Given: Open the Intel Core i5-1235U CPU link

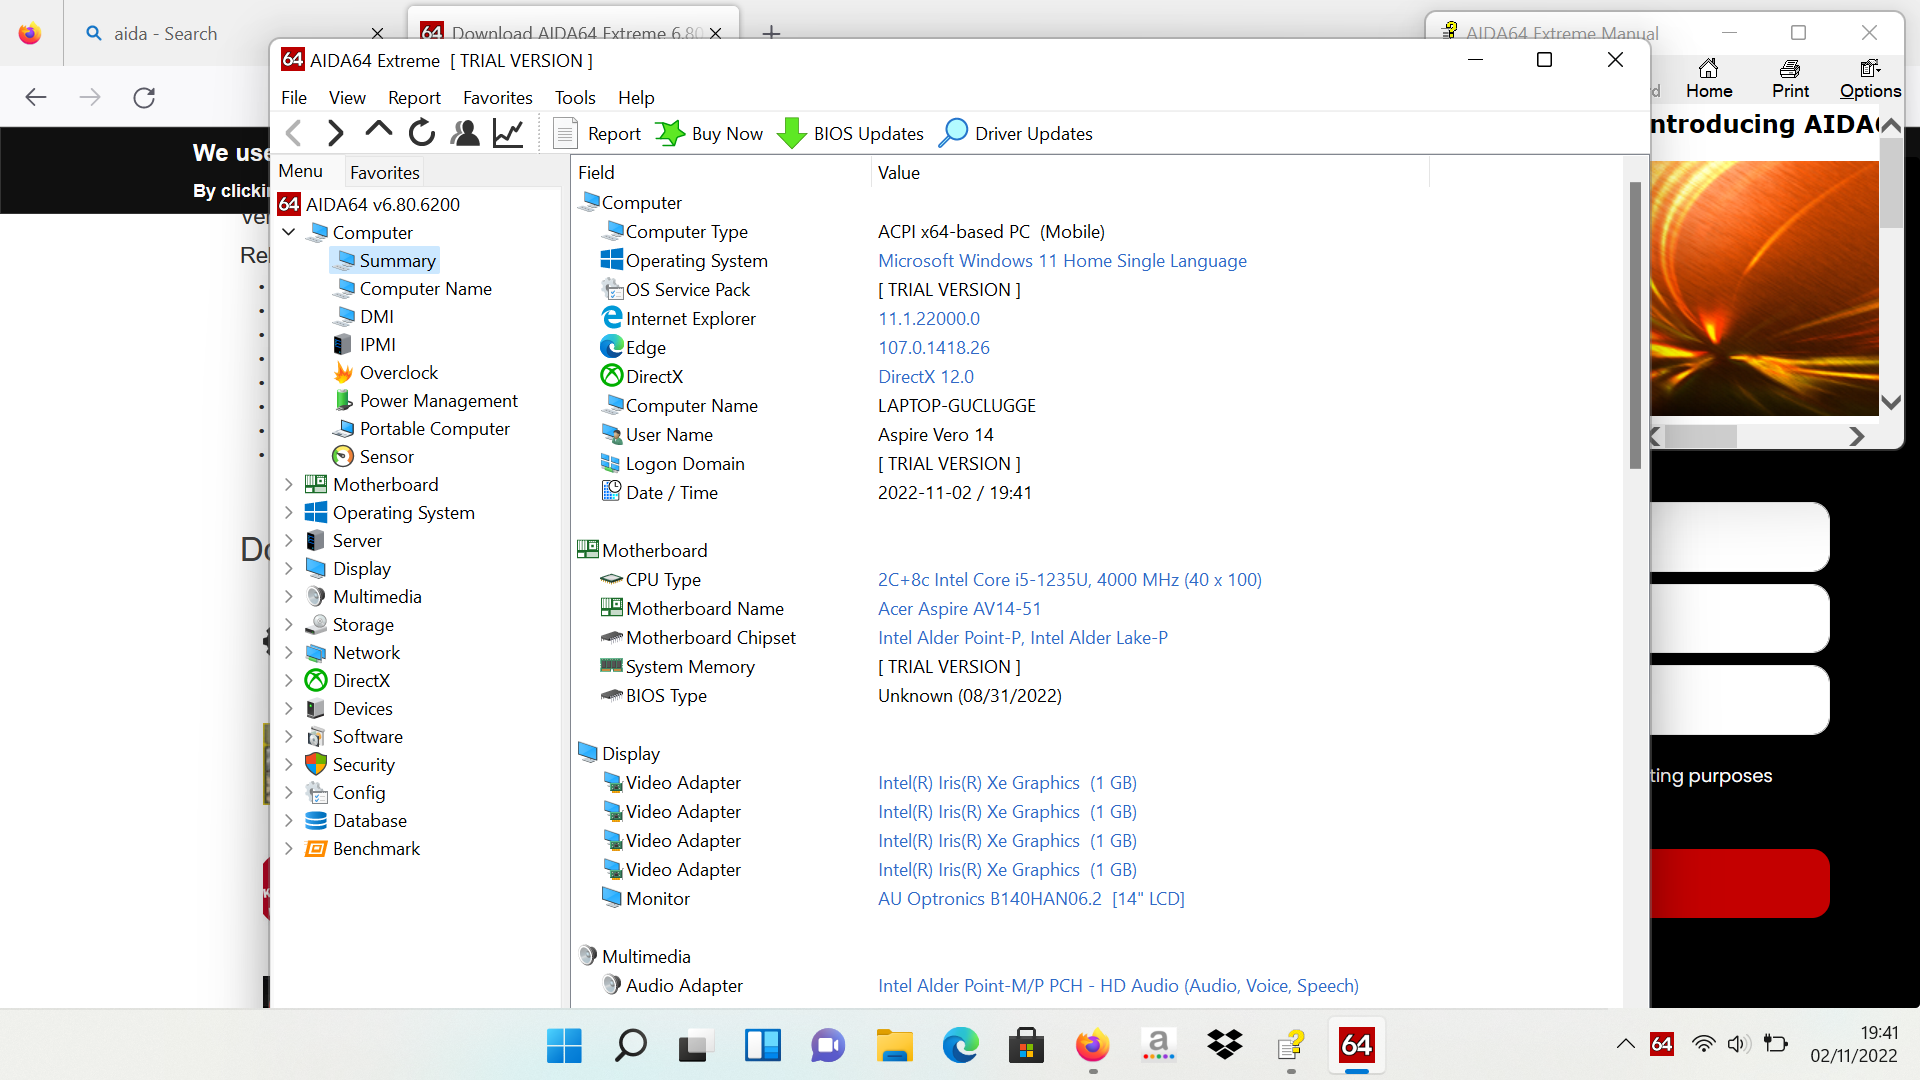Looking at the screenshot, I should tap(1070, 579).
